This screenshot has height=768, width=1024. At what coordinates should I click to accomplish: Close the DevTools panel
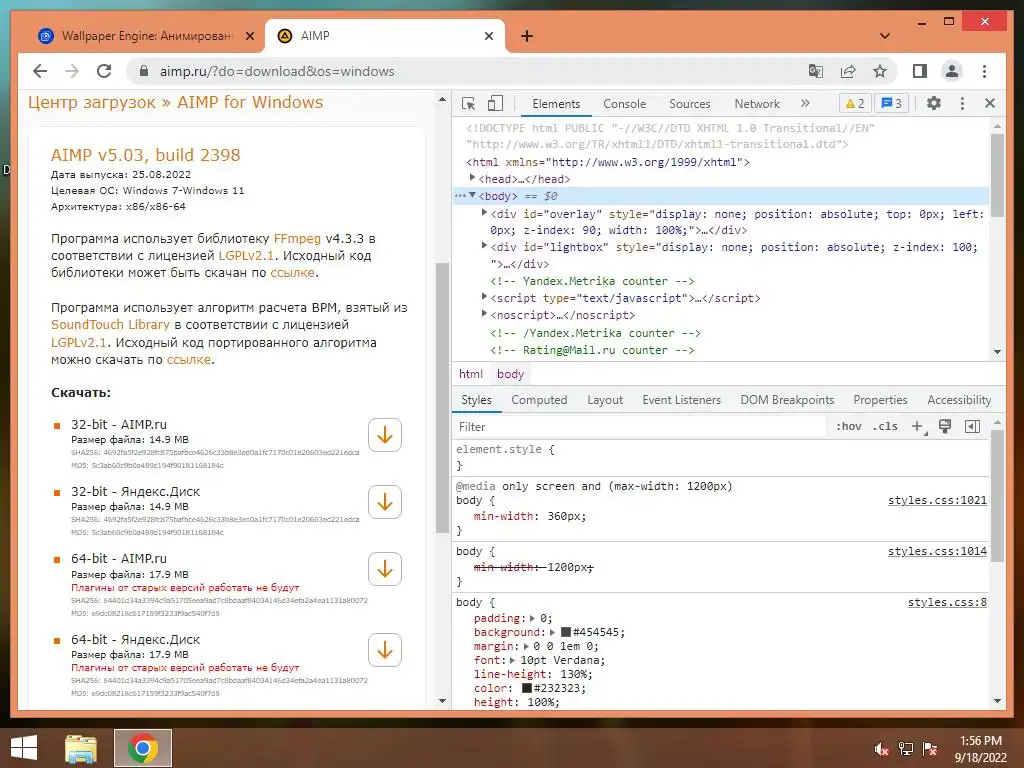coord(989,103)
